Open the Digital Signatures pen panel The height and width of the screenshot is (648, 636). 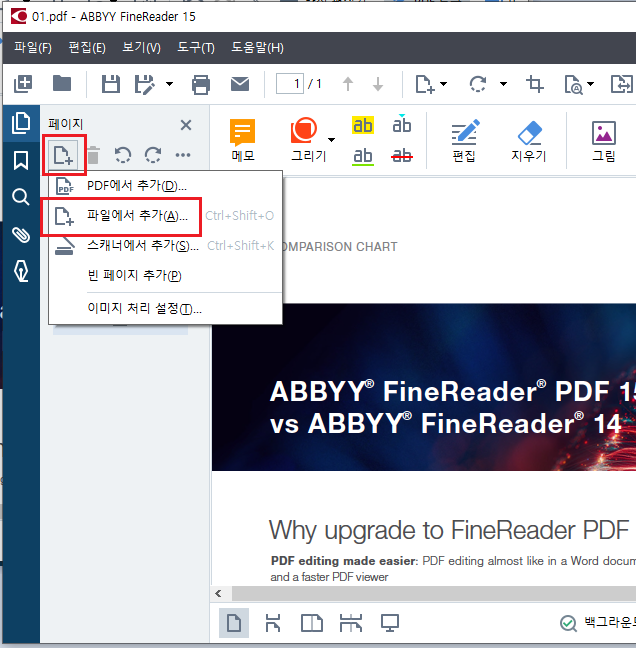pos(21,272)
